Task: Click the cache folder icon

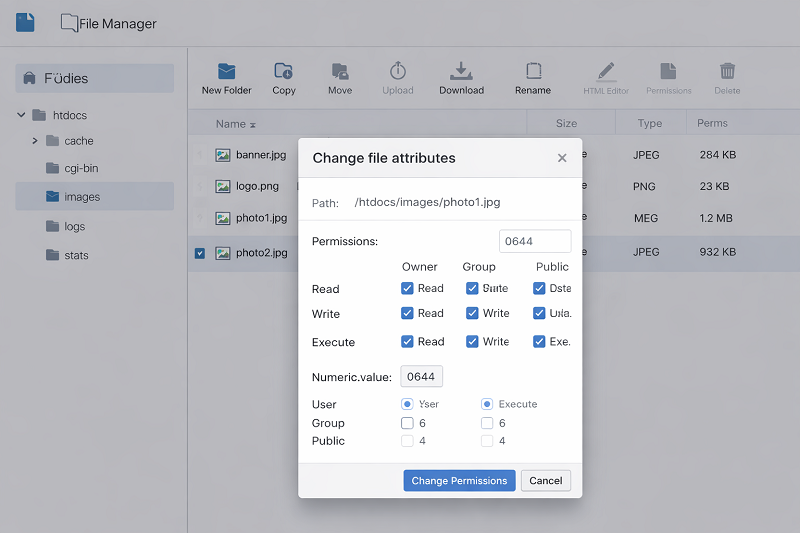Action: [x=53, y=141]
